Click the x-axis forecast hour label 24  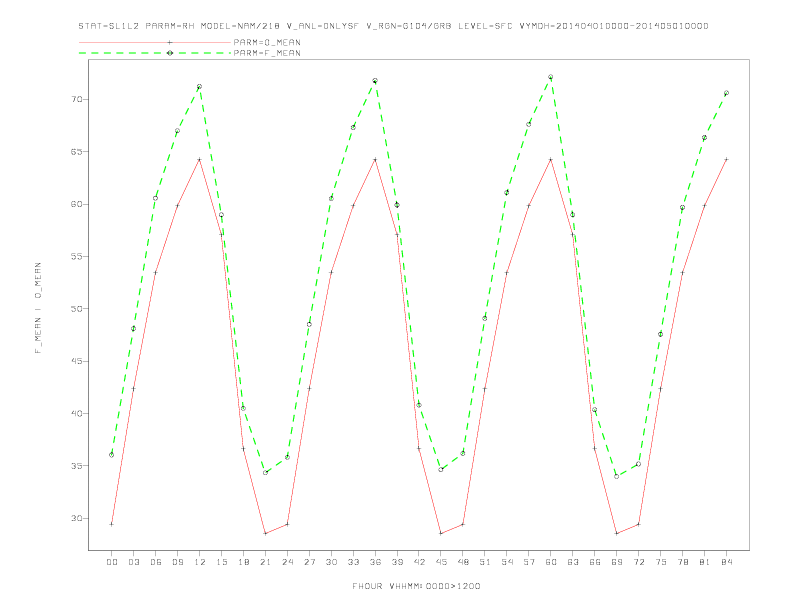pyautogui.click(x=287, y=562)
